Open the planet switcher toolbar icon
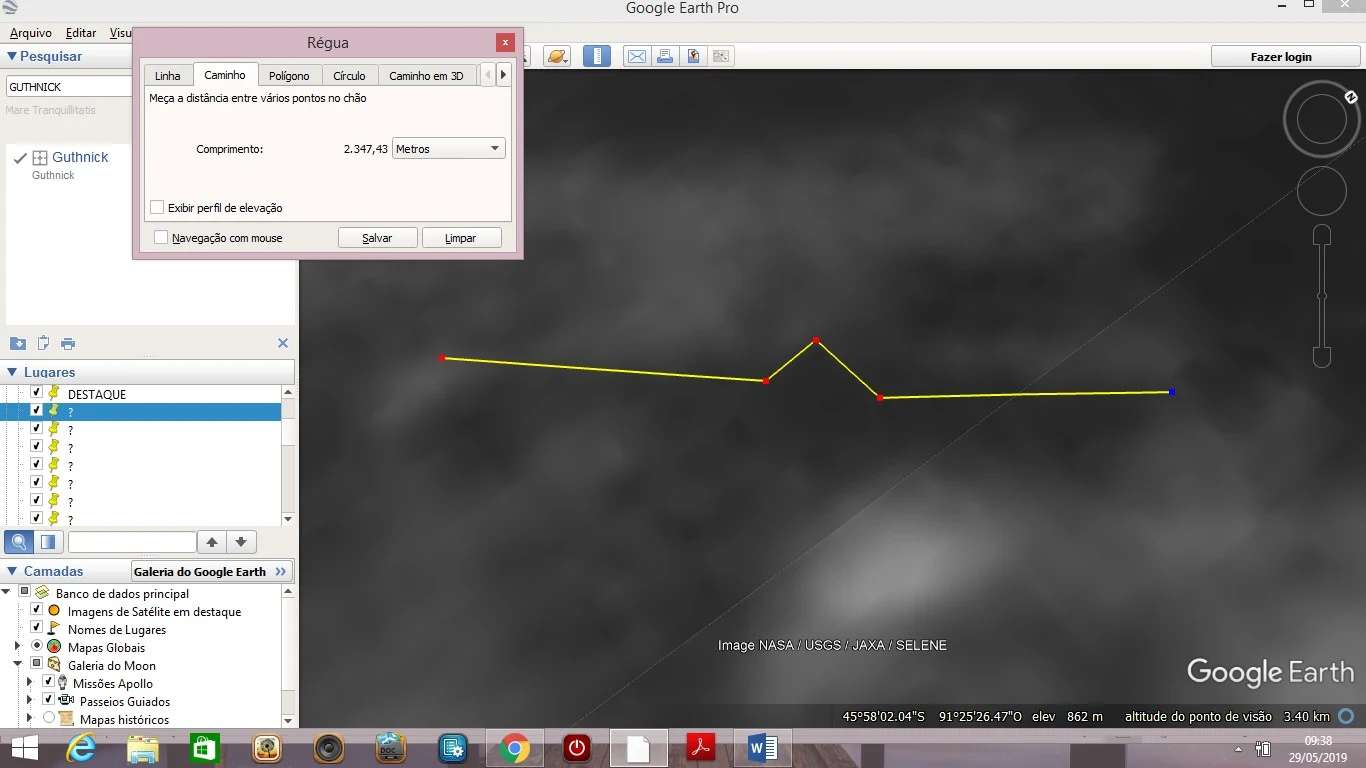 [557, 56]
